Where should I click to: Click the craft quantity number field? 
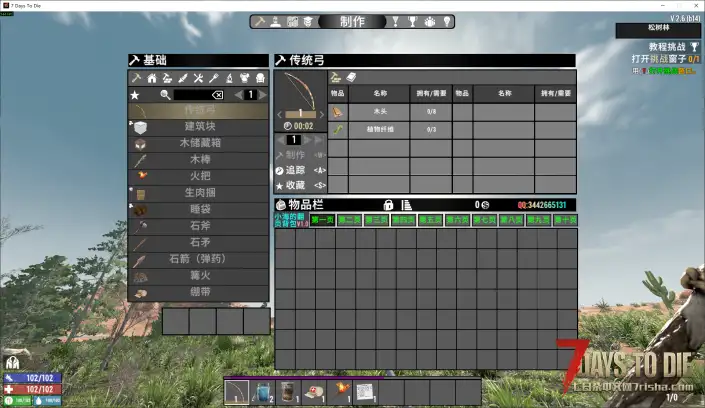294,140
